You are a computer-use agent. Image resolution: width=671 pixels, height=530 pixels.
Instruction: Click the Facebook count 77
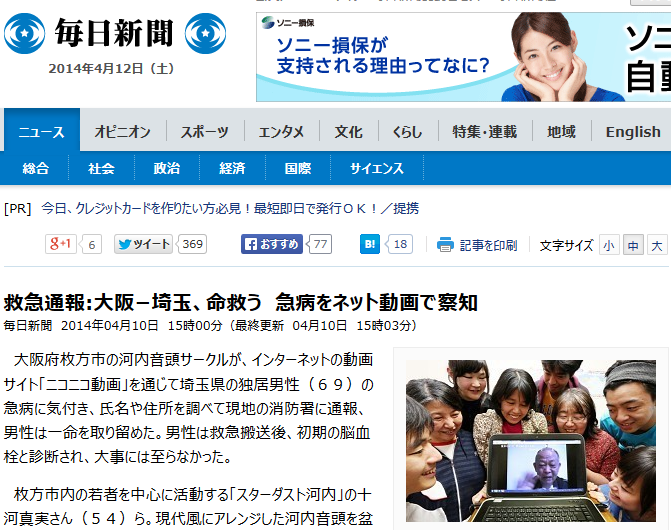point(320,244)
